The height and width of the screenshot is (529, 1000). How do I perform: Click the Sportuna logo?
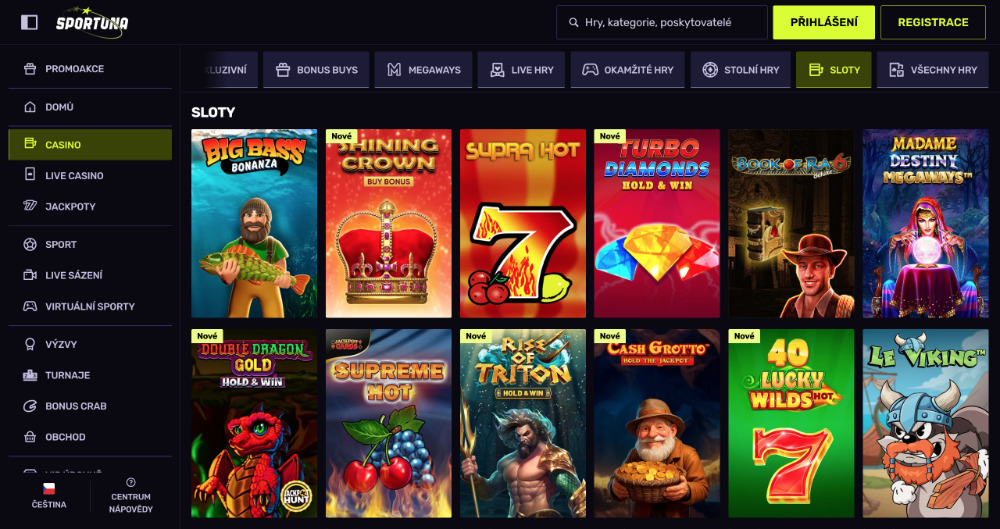(92, 22)
